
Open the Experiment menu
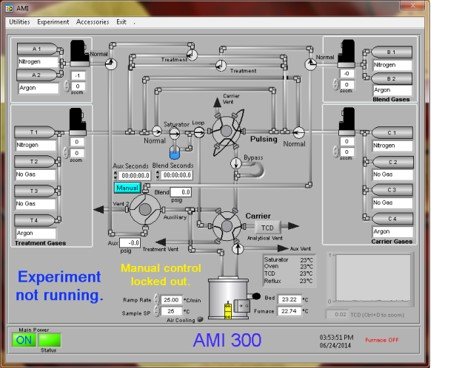coord(53,22)
